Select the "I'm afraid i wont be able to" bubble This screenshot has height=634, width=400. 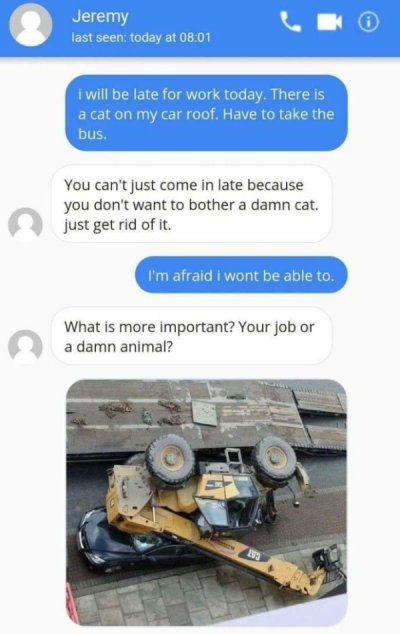tap(241, 275)
